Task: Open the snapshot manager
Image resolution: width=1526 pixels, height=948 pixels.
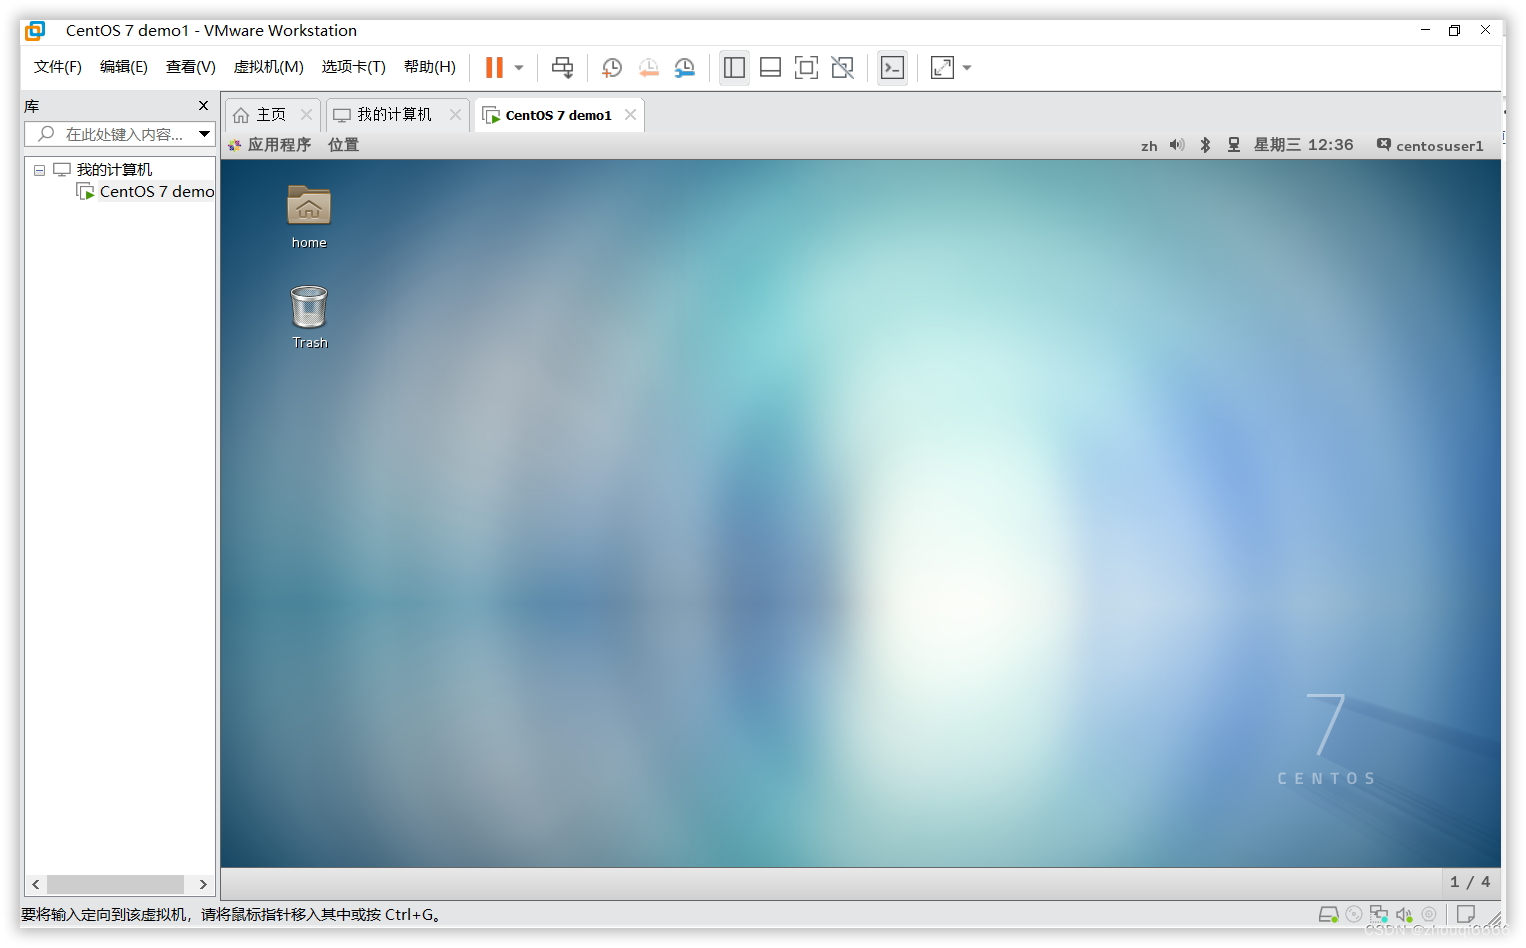Action: coord(685,67)
